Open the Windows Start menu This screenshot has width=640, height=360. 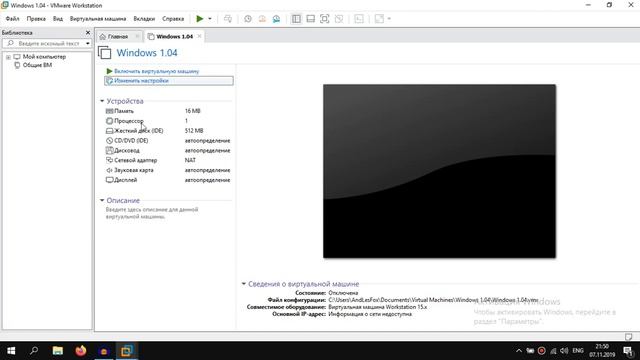tap(11, 351)
